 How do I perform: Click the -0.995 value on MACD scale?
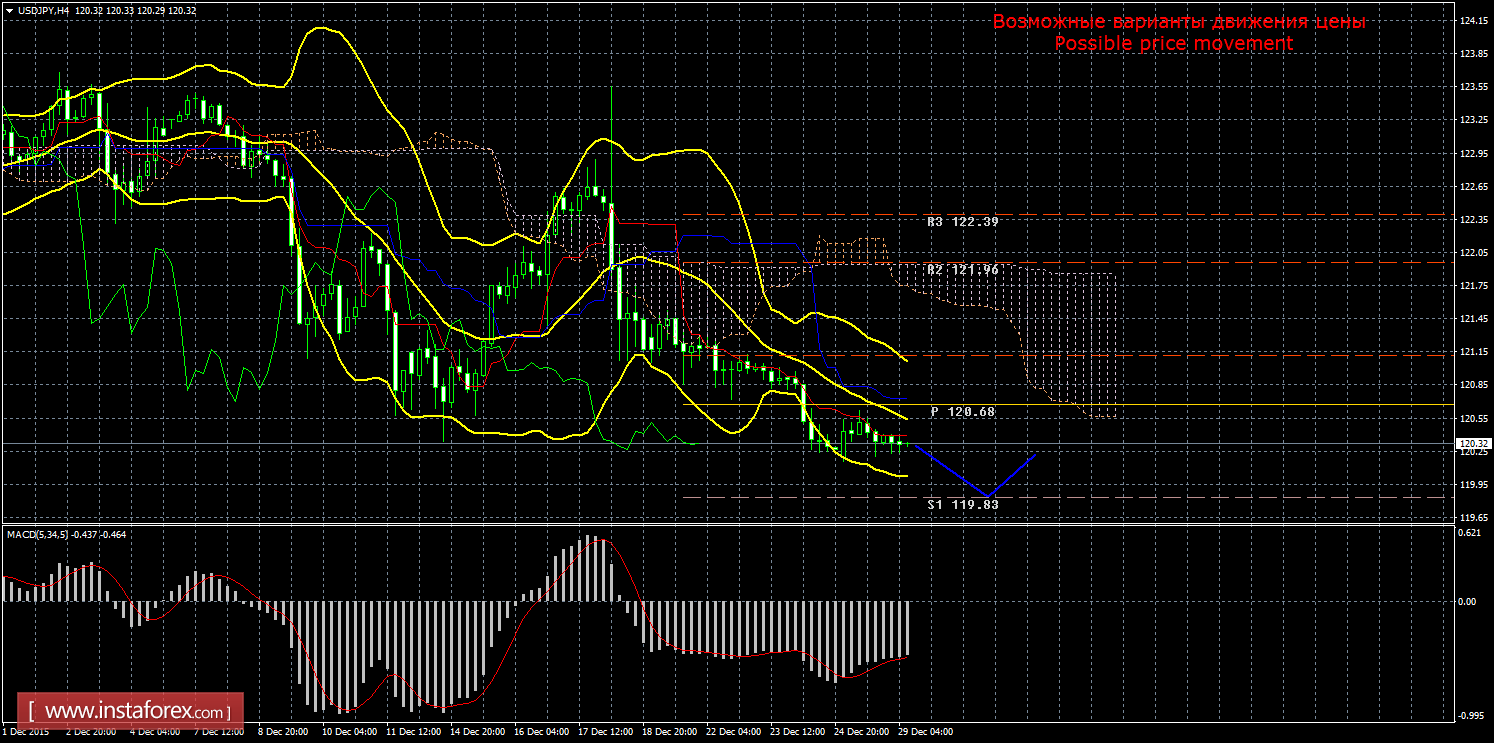click(1470, 716)
